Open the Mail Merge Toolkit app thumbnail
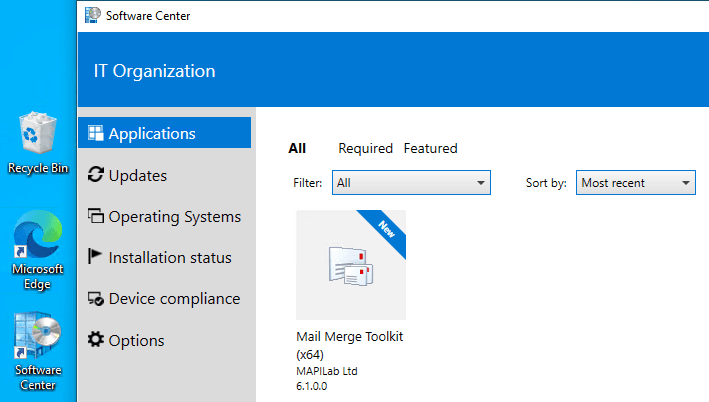 [351, 265]
